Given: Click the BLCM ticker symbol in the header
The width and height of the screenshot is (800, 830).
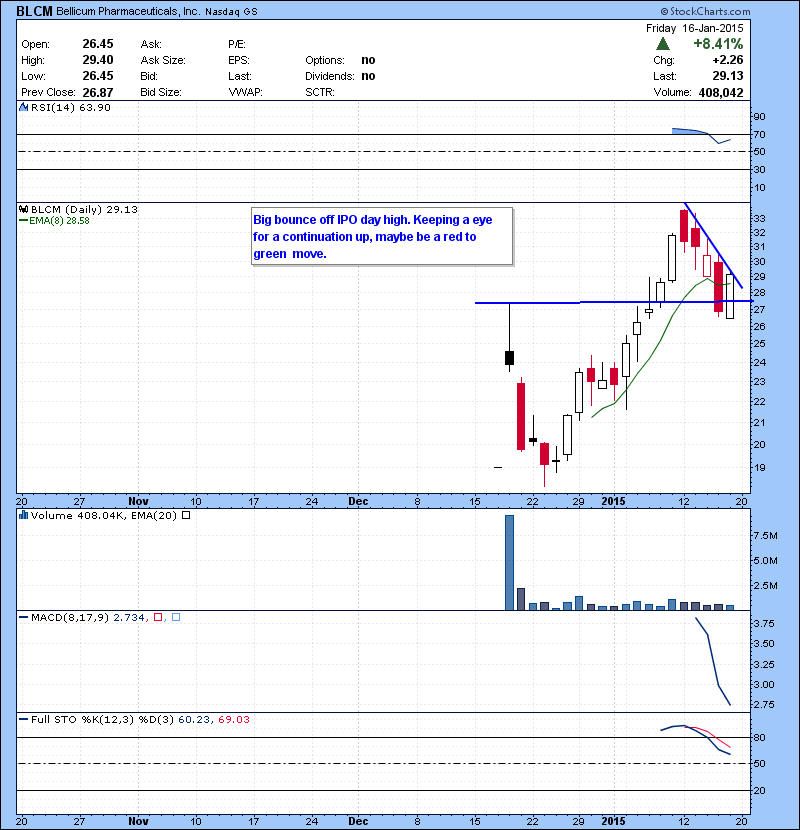Looking at the screenshot, I should click(34, 11).
